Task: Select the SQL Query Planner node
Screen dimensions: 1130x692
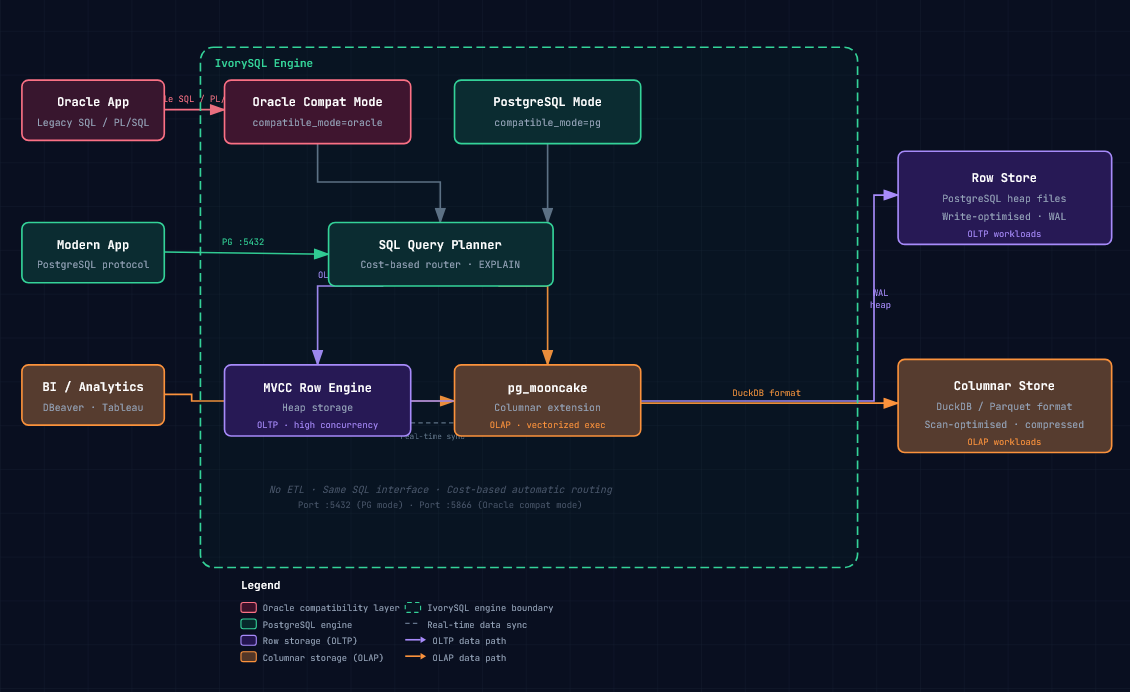Action: (x=440, y=254)
